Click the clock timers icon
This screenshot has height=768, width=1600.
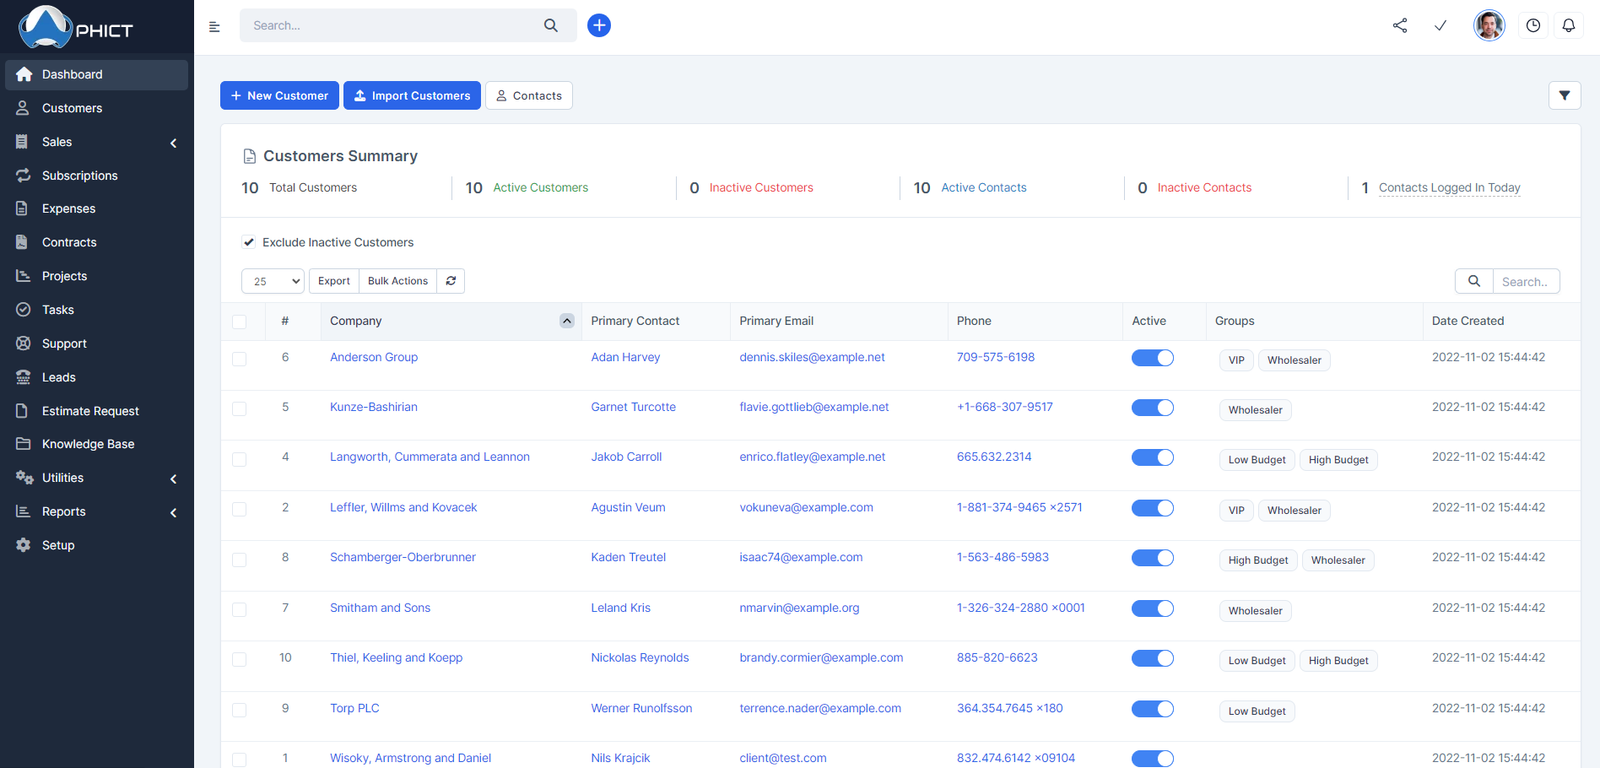[1533, 26]
